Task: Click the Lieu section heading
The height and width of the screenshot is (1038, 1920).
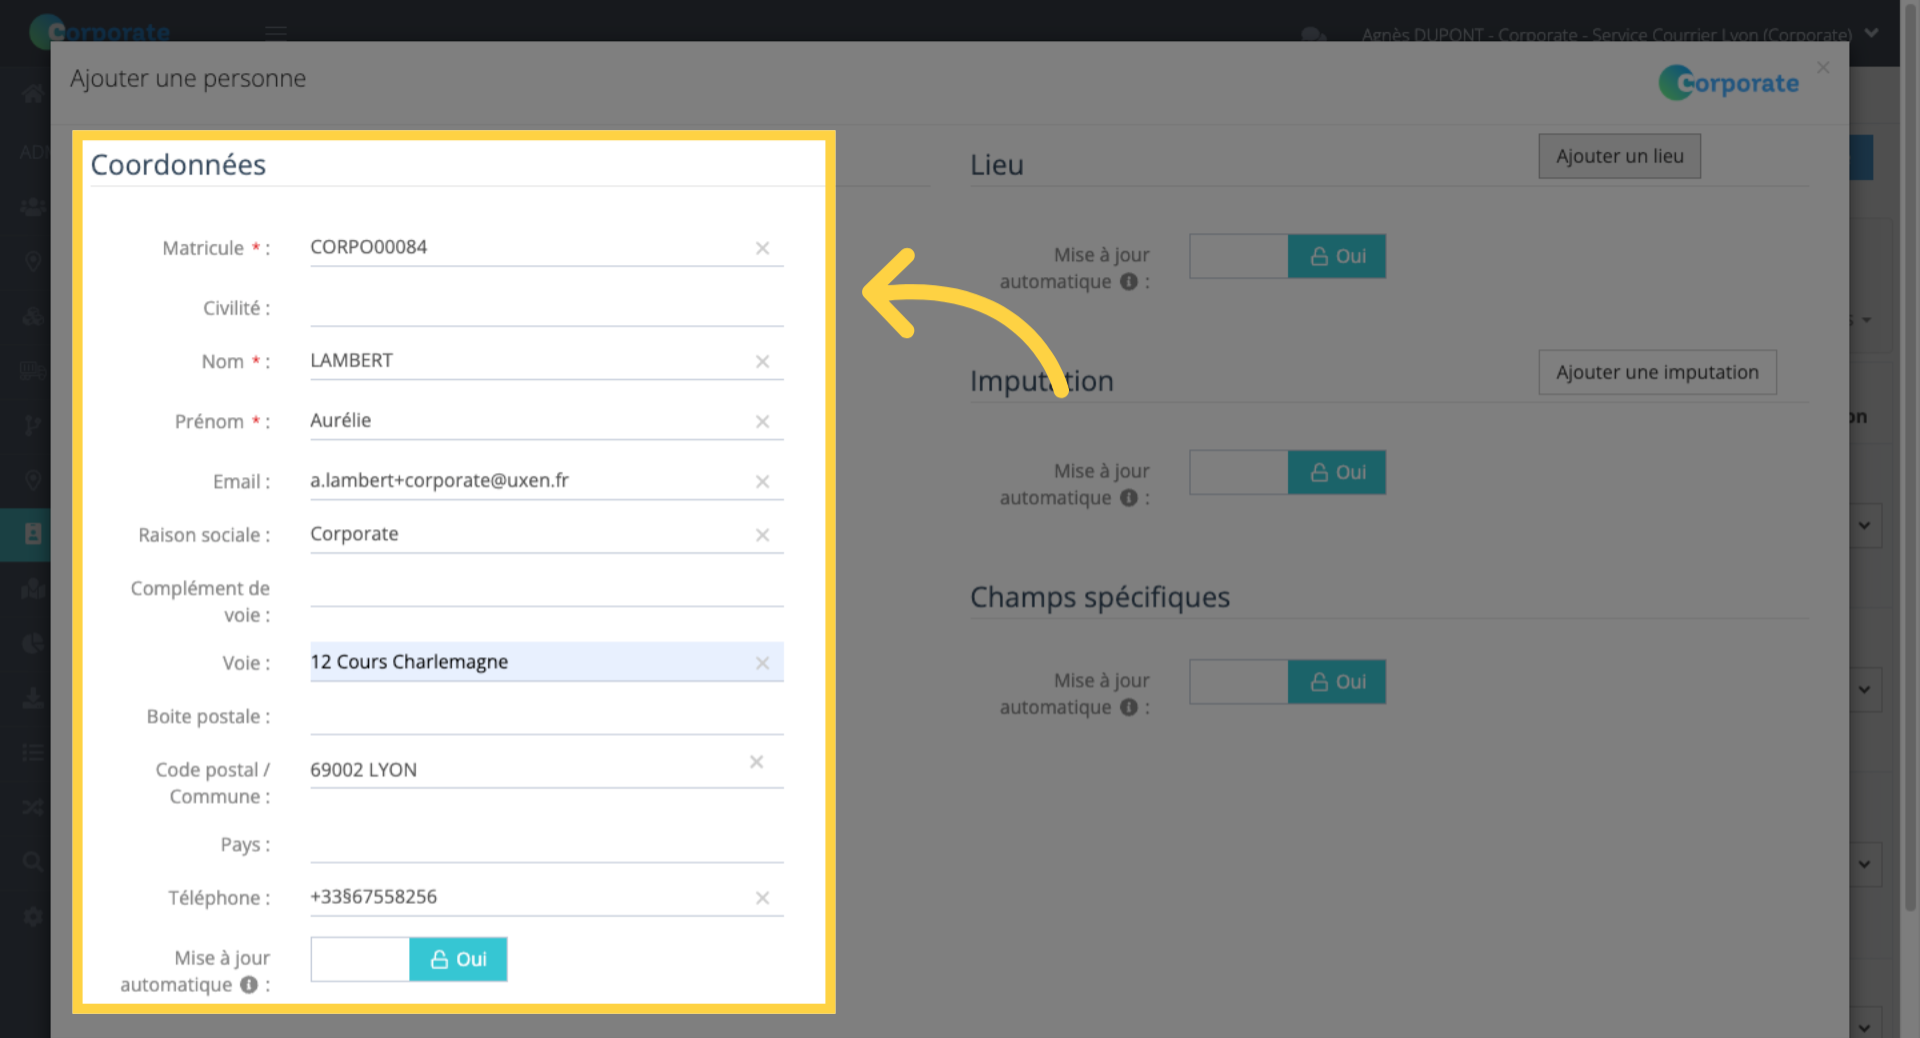Action: tap(997, 165)
